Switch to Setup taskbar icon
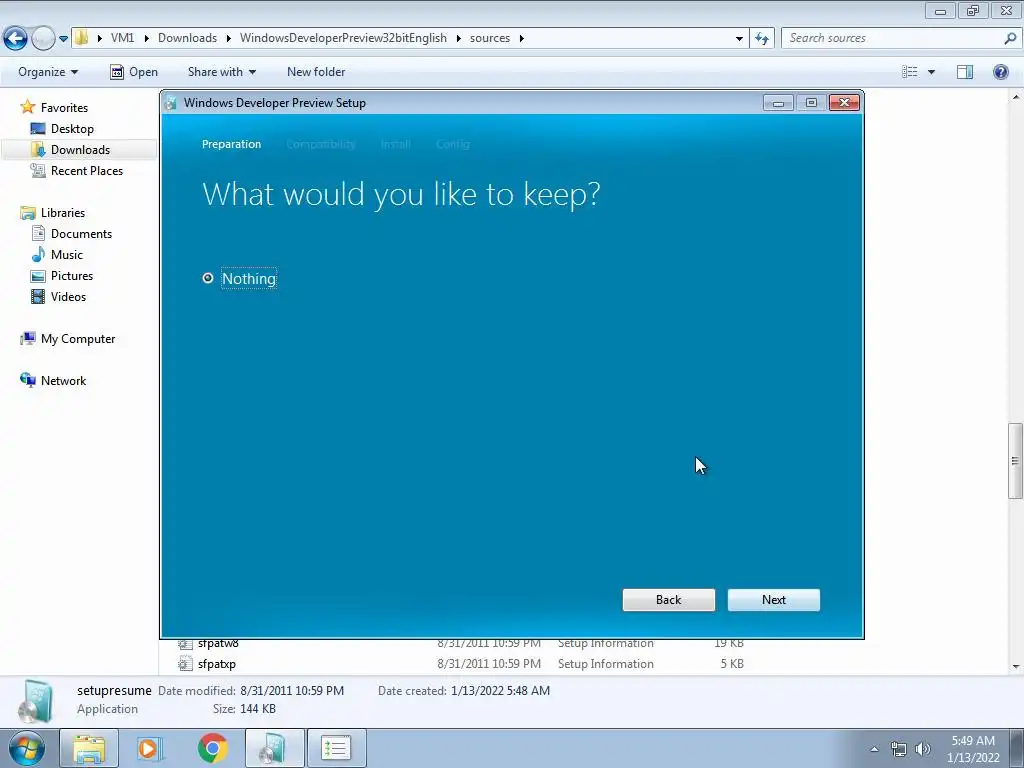Image resolution: width=1024 pixels, height=768 pixels. 274,748
